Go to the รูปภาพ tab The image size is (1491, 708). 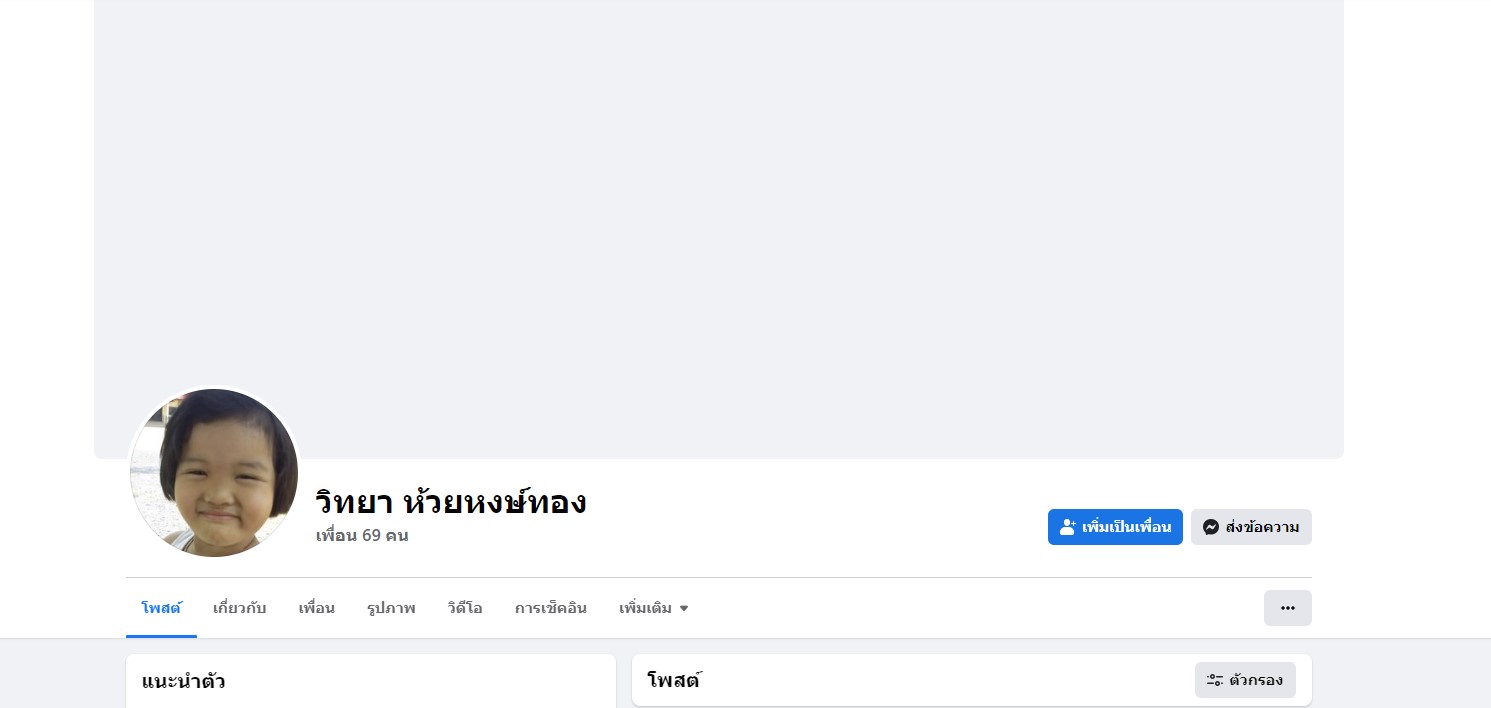(x=391, y=608)
